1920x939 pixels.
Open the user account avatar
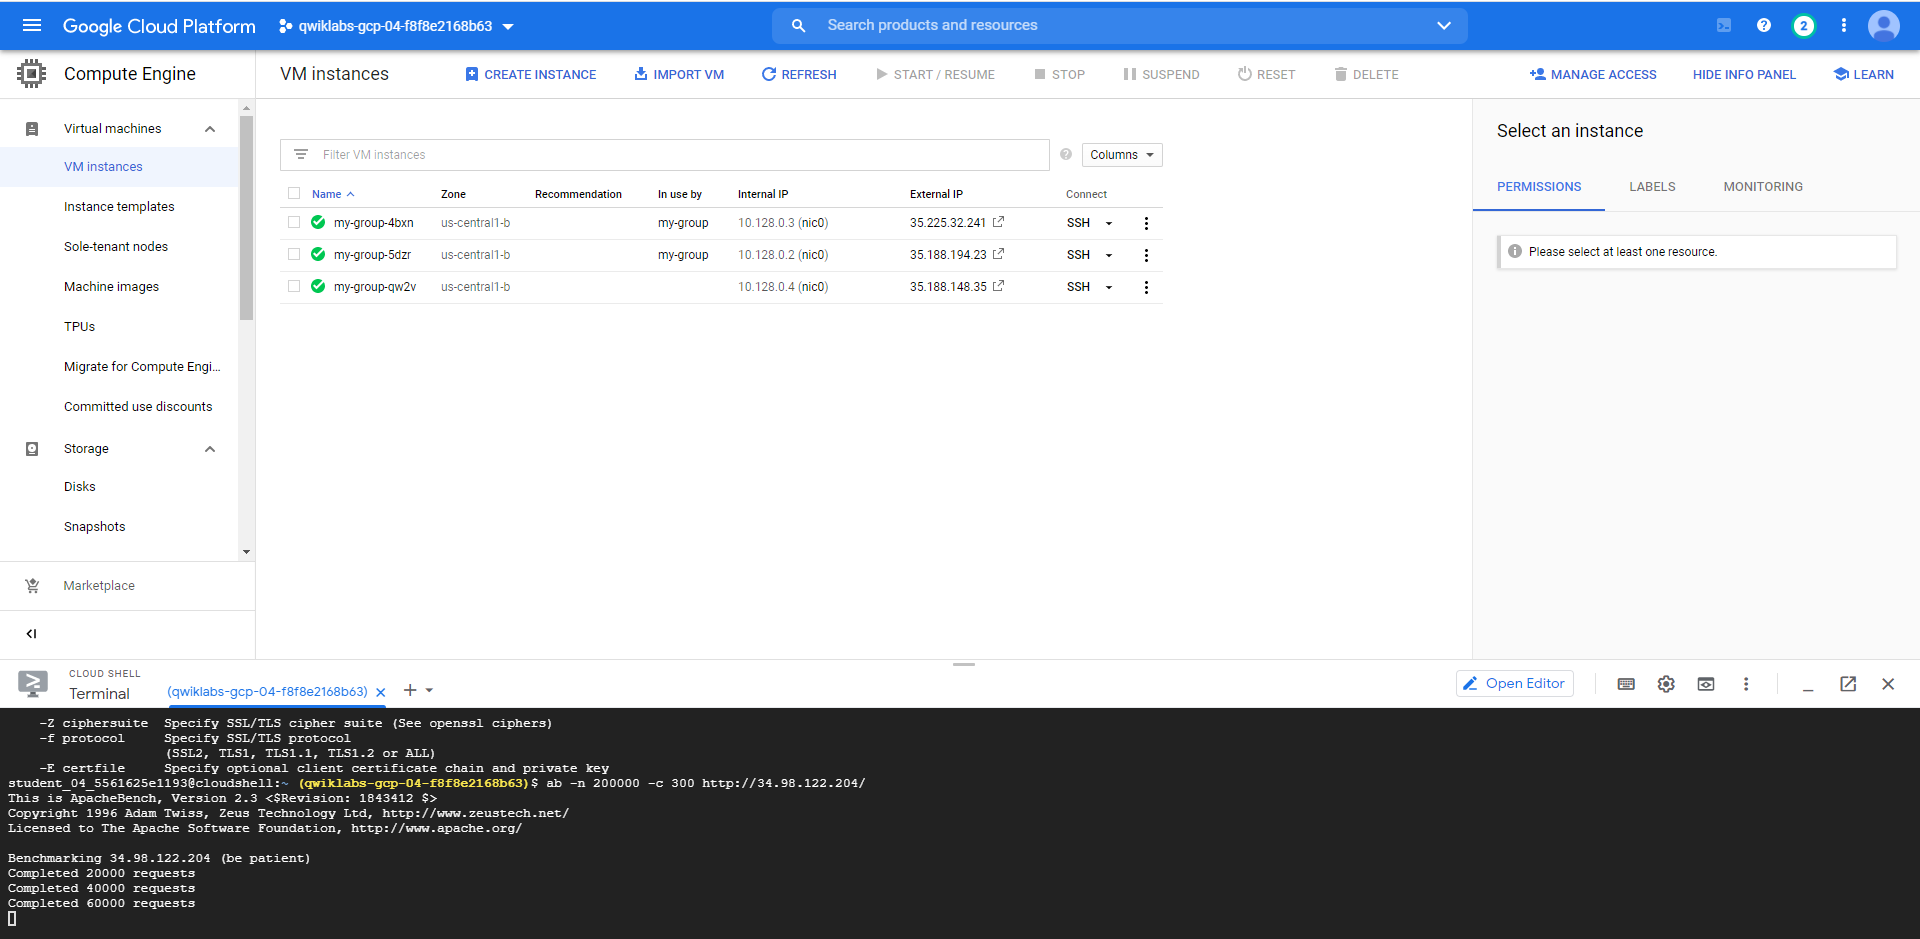pyautogui.click(x=1884, y=25)
